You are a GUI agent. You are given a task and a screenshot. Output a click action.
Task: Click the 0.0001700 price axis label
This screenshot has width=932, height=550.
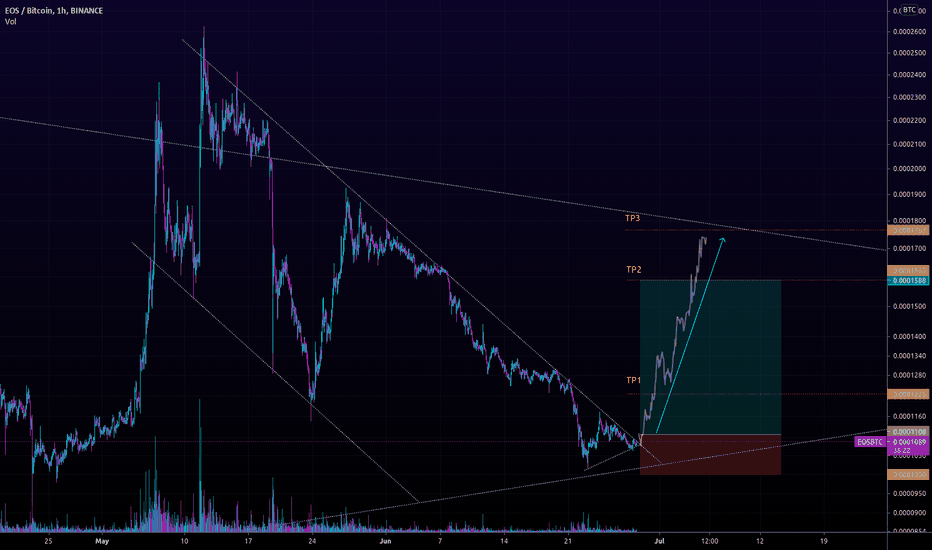click(909, 248)
